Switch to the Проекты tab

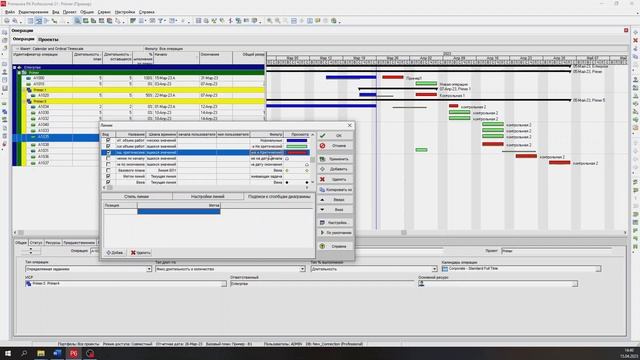49,40
